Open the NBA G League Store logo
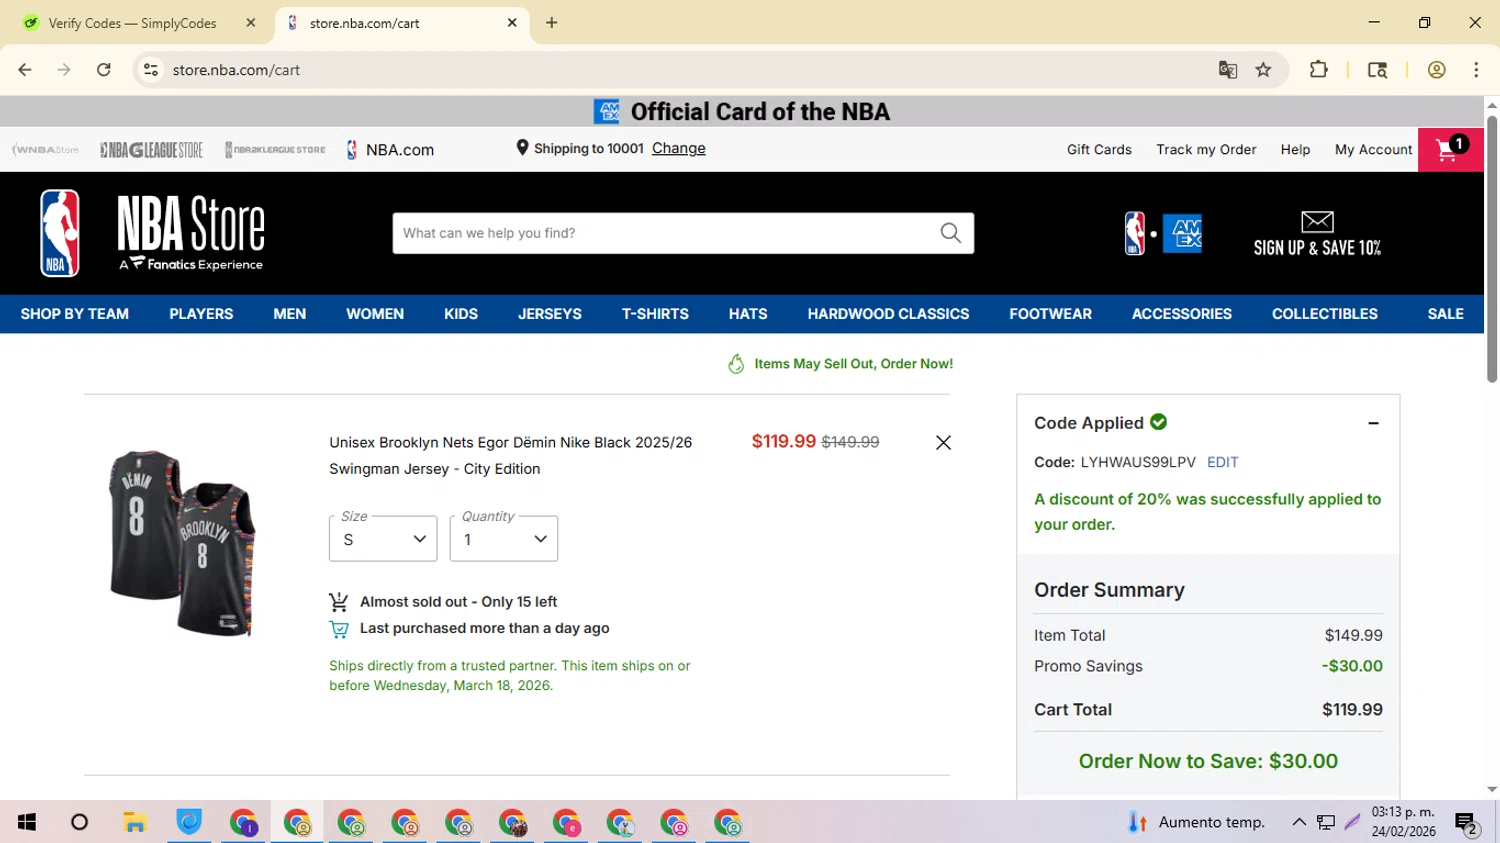 151,150
